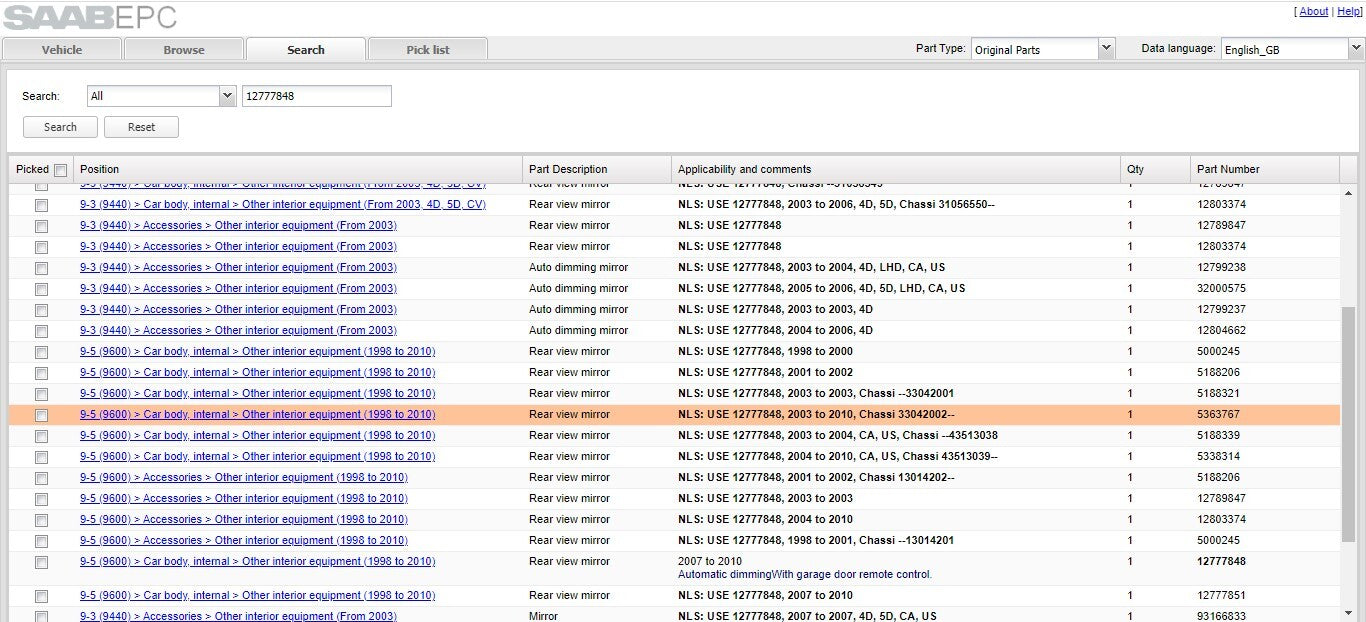This screenshot has width=1366, height=622.
Task: Open position link for part 12799238
Action: [238, 267]
